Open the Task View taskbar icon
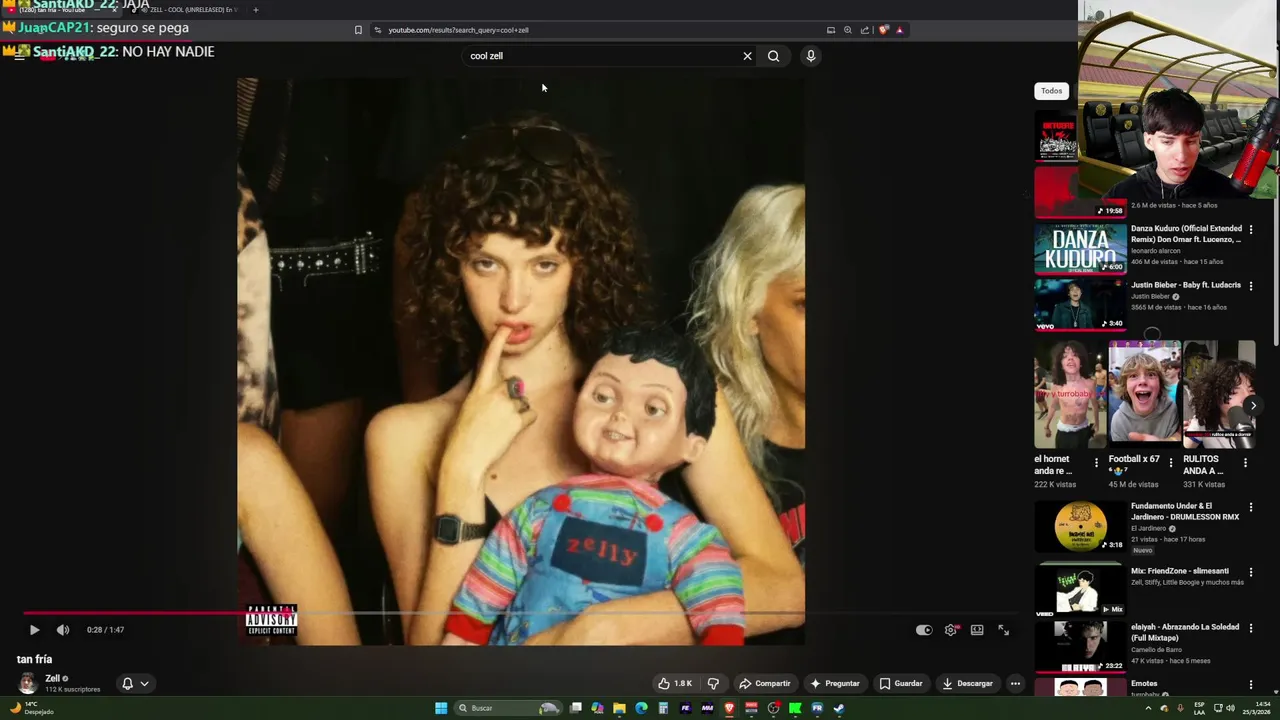This screenshot has height=720, width=1280. 576,708
